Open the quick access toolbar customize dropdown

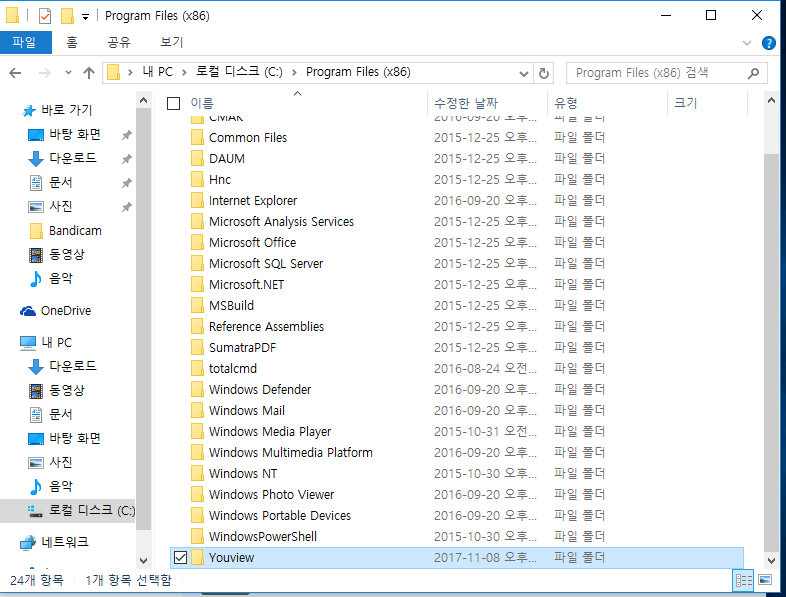tap(85, 17)
